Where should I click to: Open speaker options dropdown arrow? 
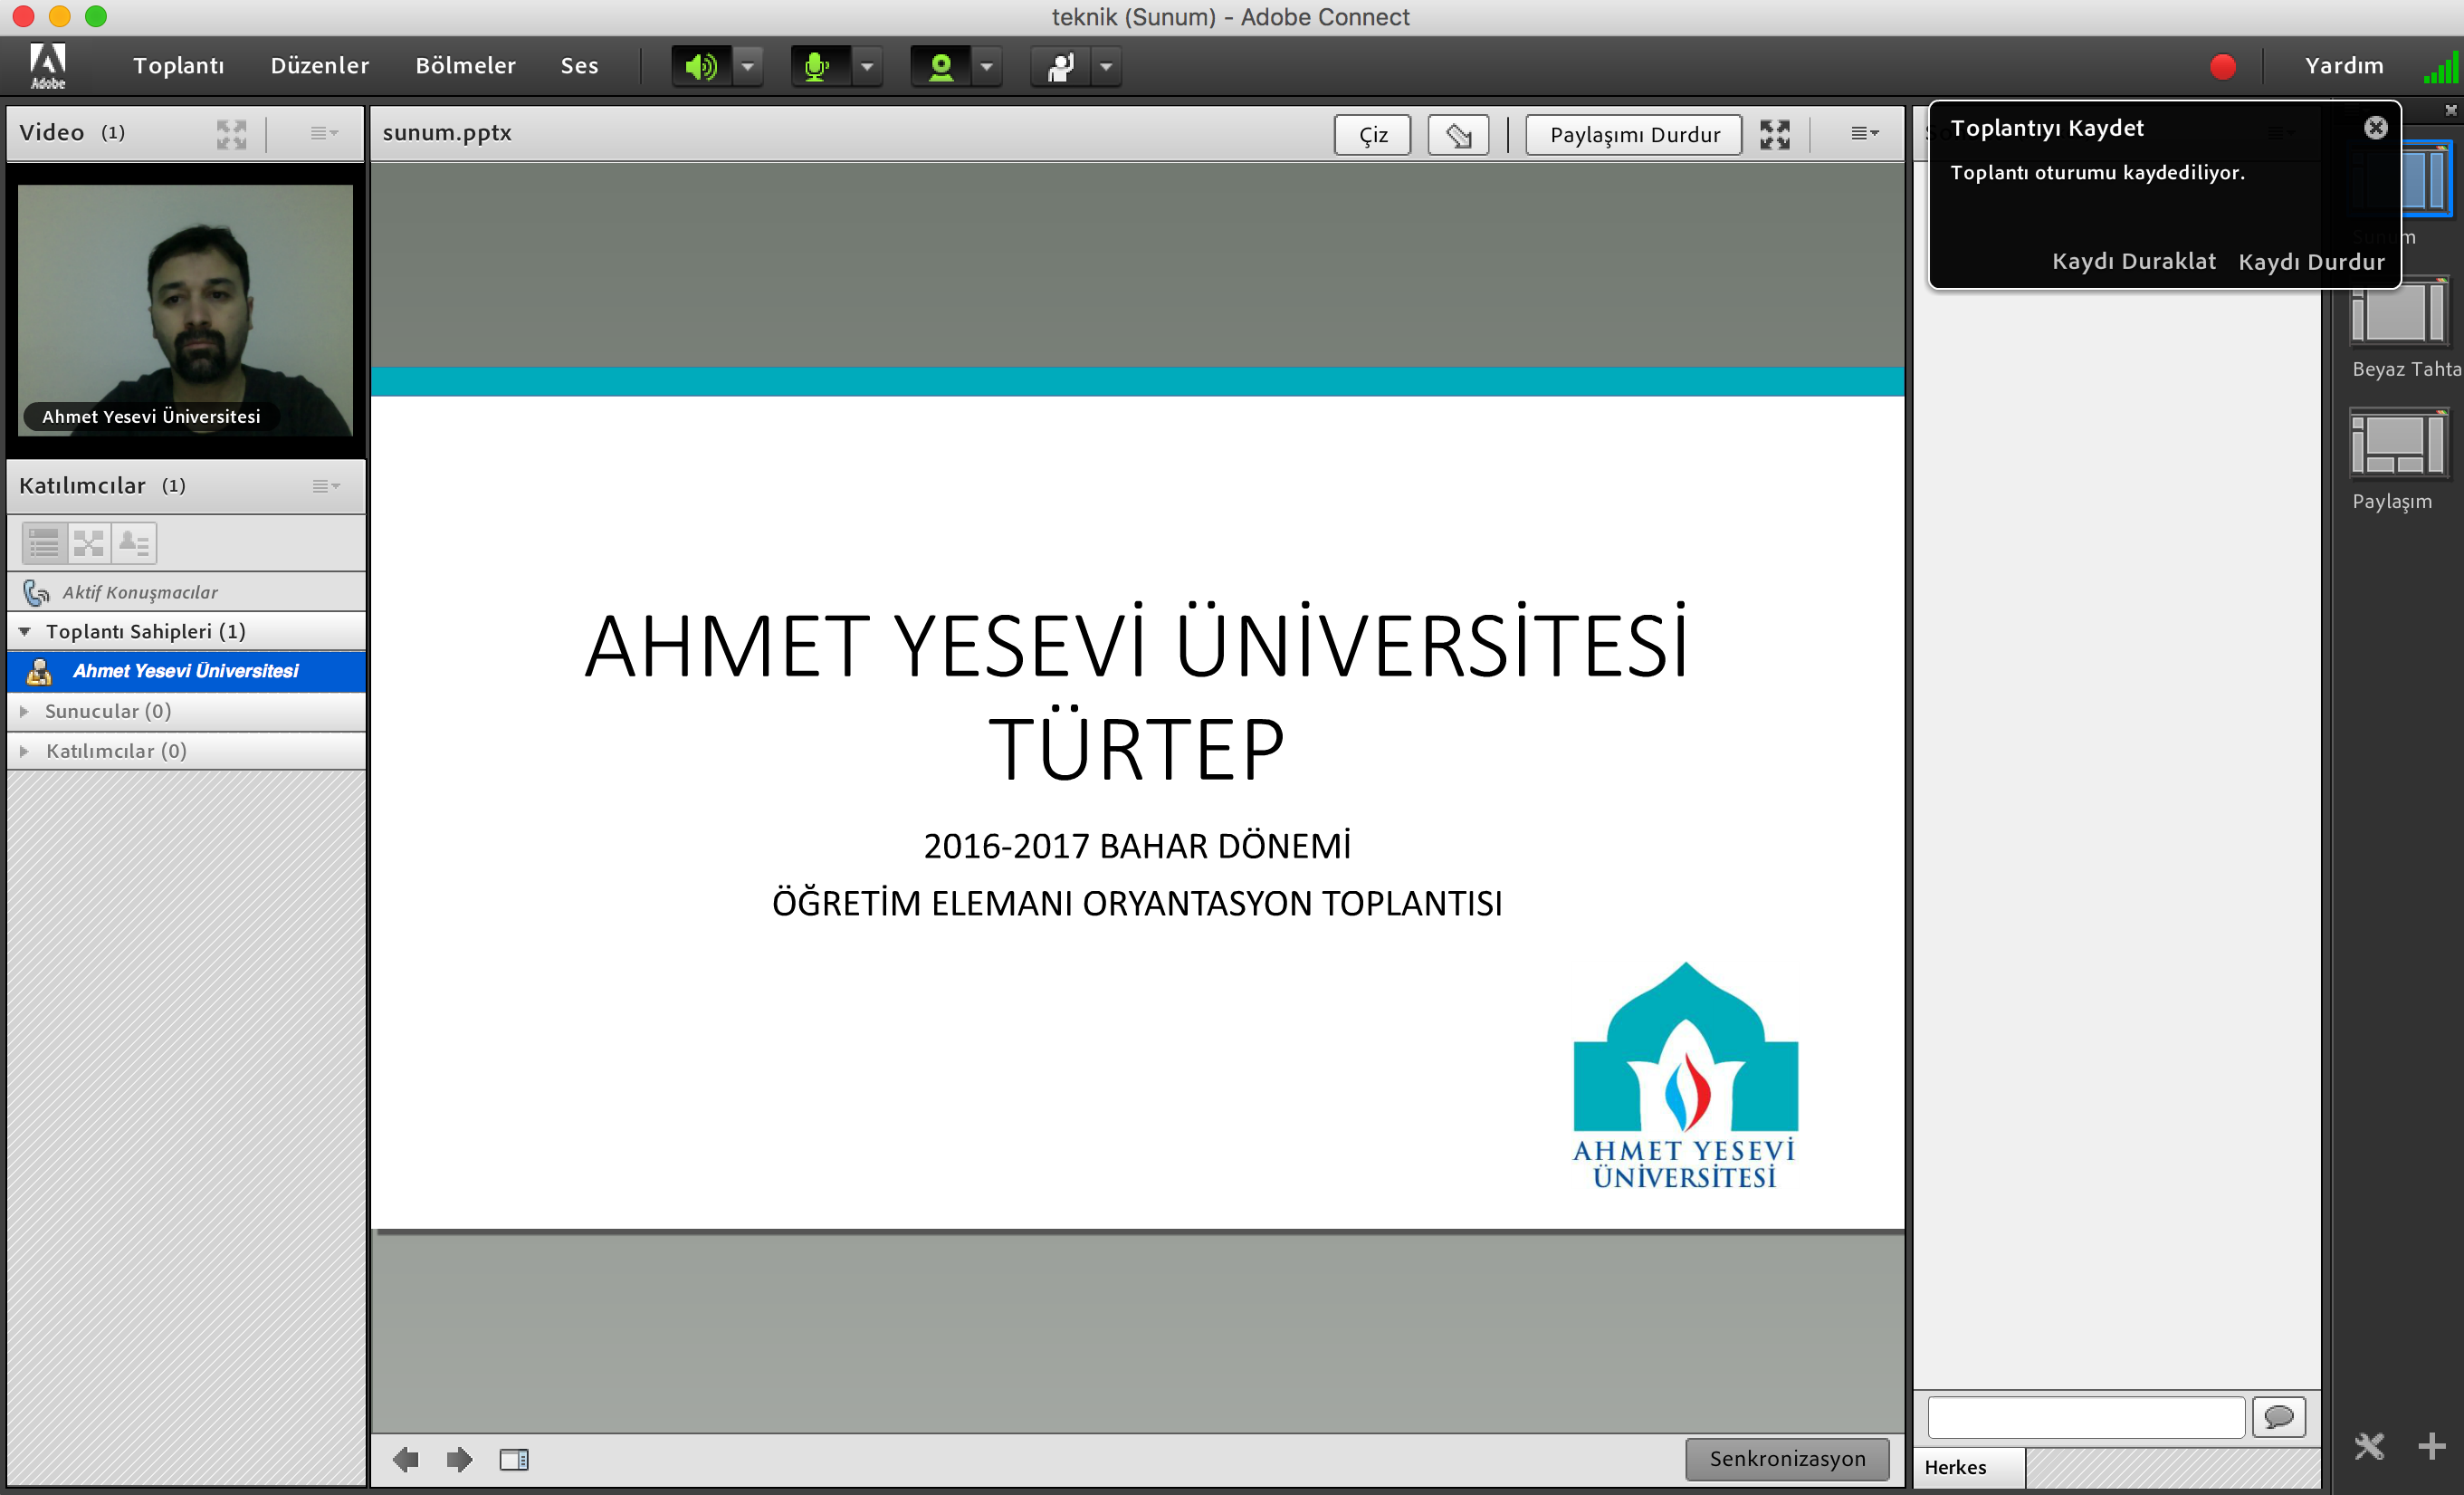pyautogui.click(x=748, y=67)
